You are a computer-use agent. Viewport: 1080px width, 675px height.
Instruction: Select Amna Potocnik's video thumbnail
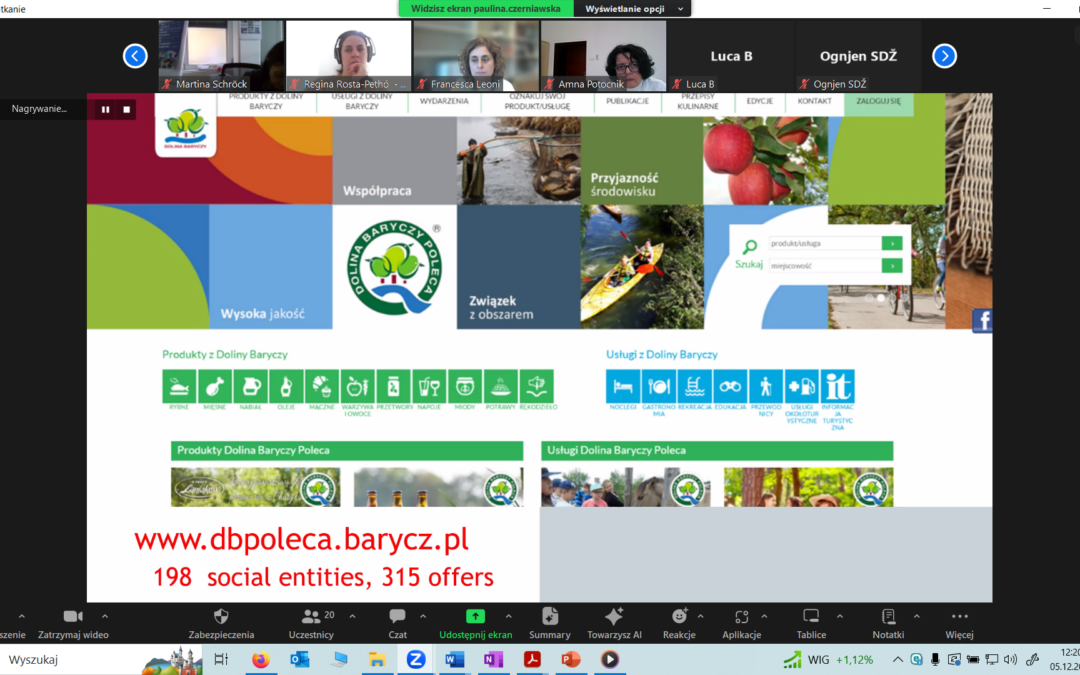(603, 56)
